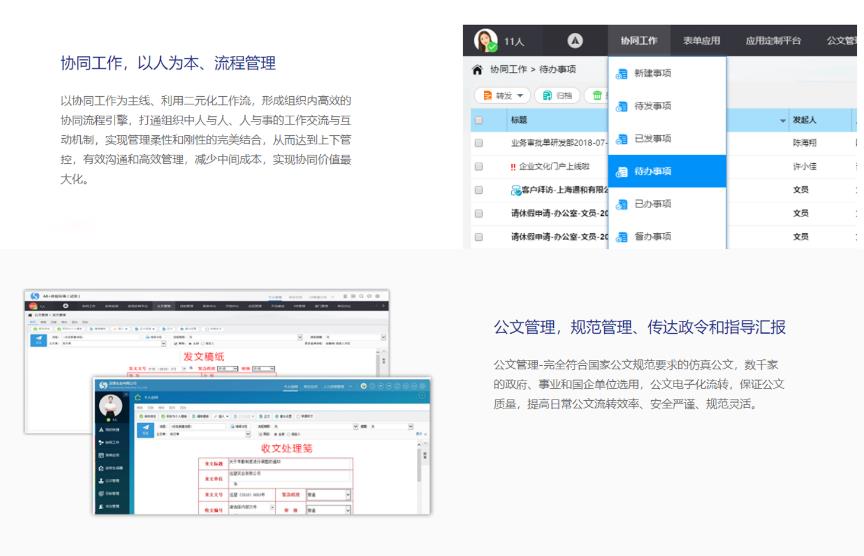Click the red exclamation mark before 企业文化门户上线啦

click(513, 166)
